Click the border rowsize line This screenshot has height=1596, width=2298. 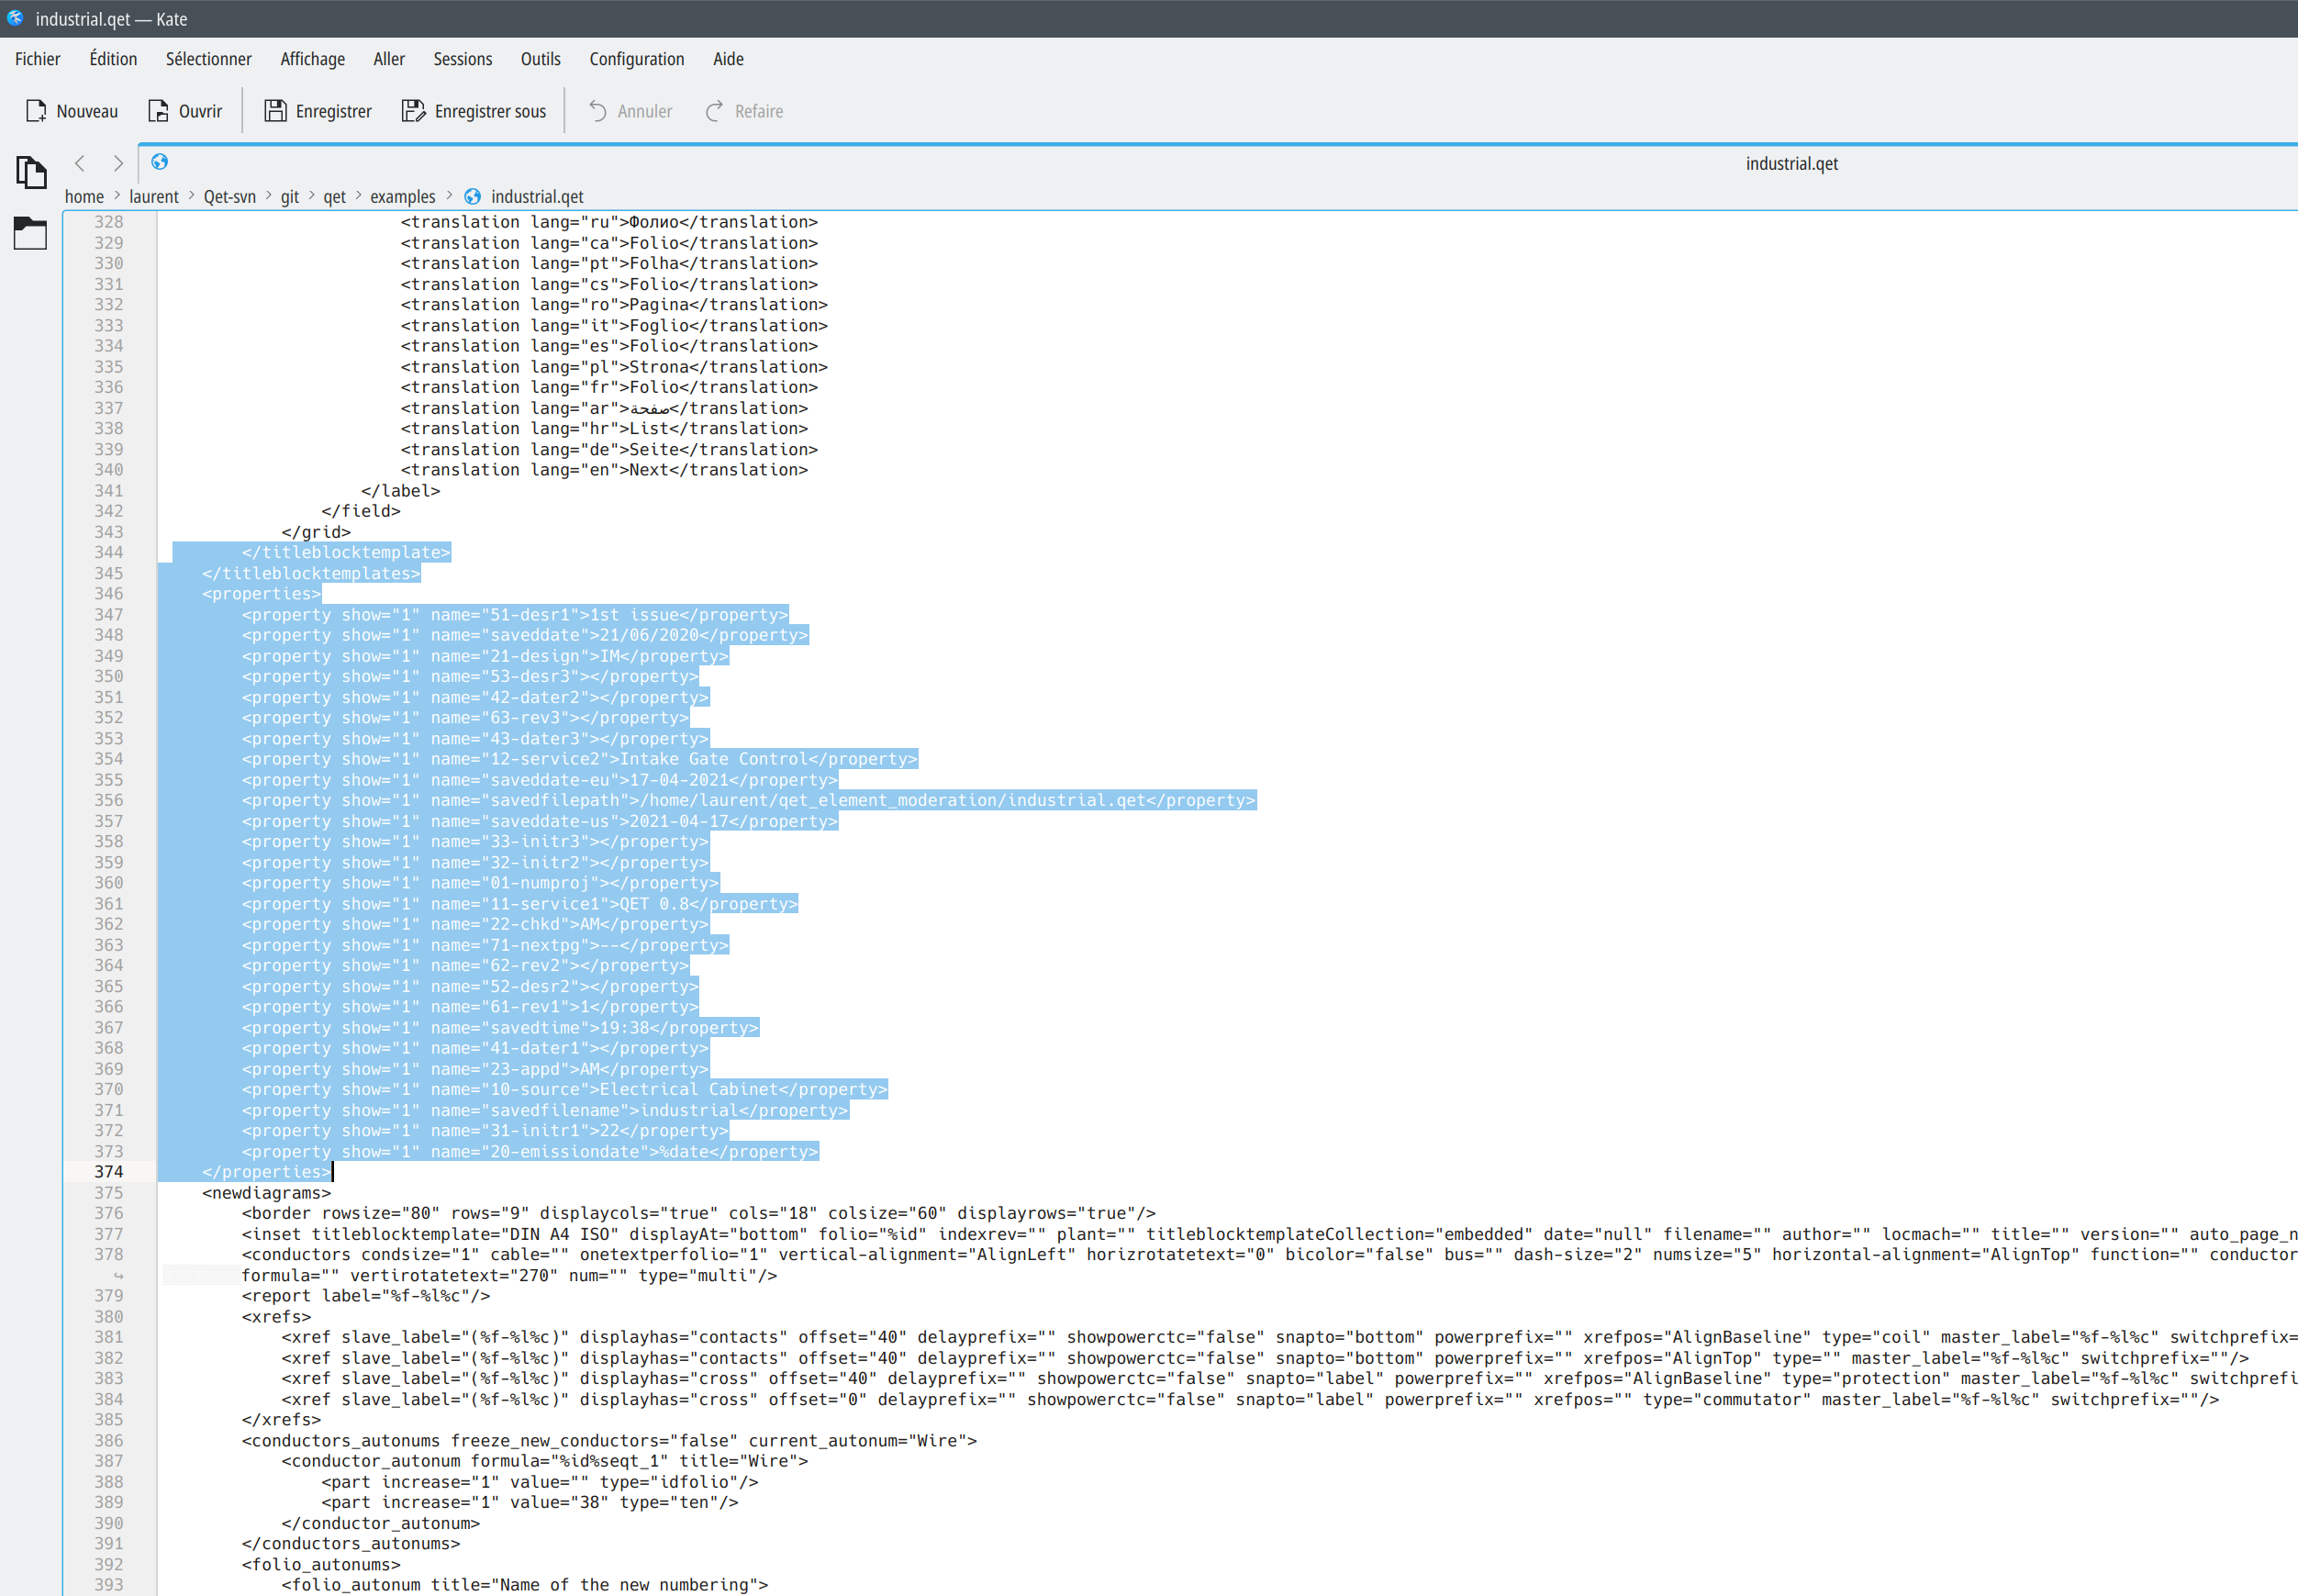click(x=698, y=1214)
